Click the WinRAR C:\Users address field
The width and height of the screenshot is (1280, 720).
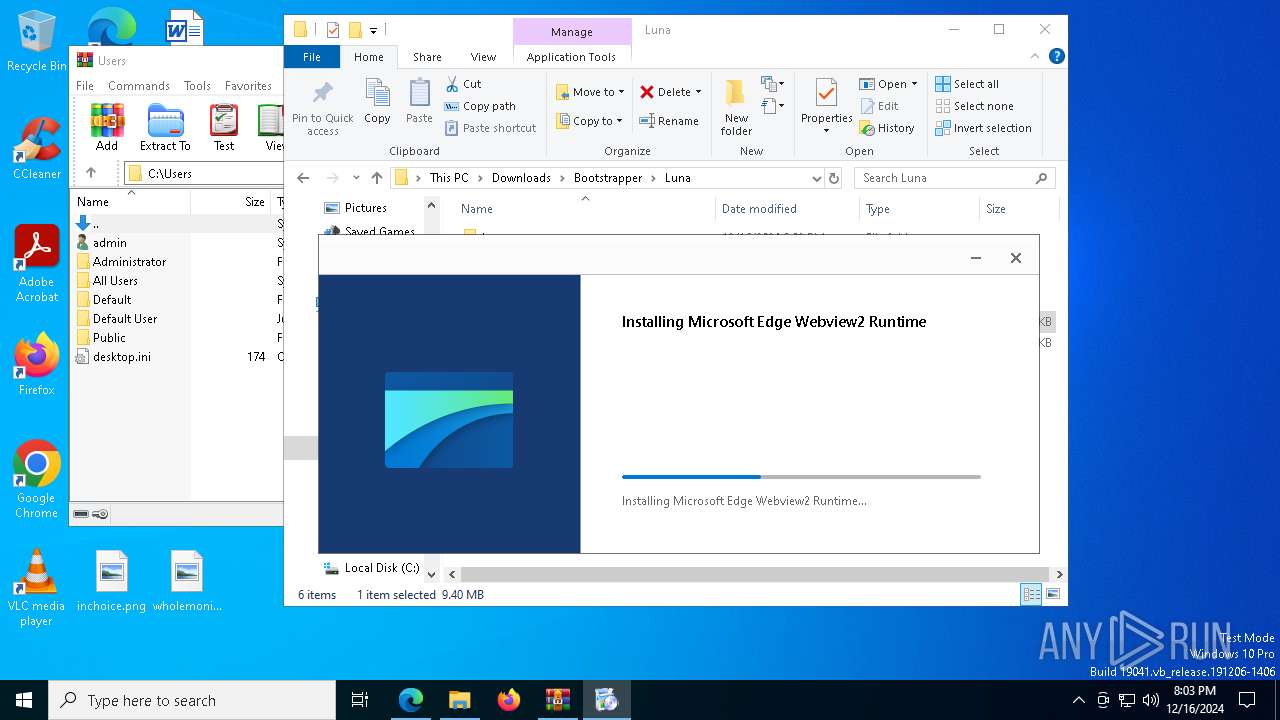click(x=204, y=173)
